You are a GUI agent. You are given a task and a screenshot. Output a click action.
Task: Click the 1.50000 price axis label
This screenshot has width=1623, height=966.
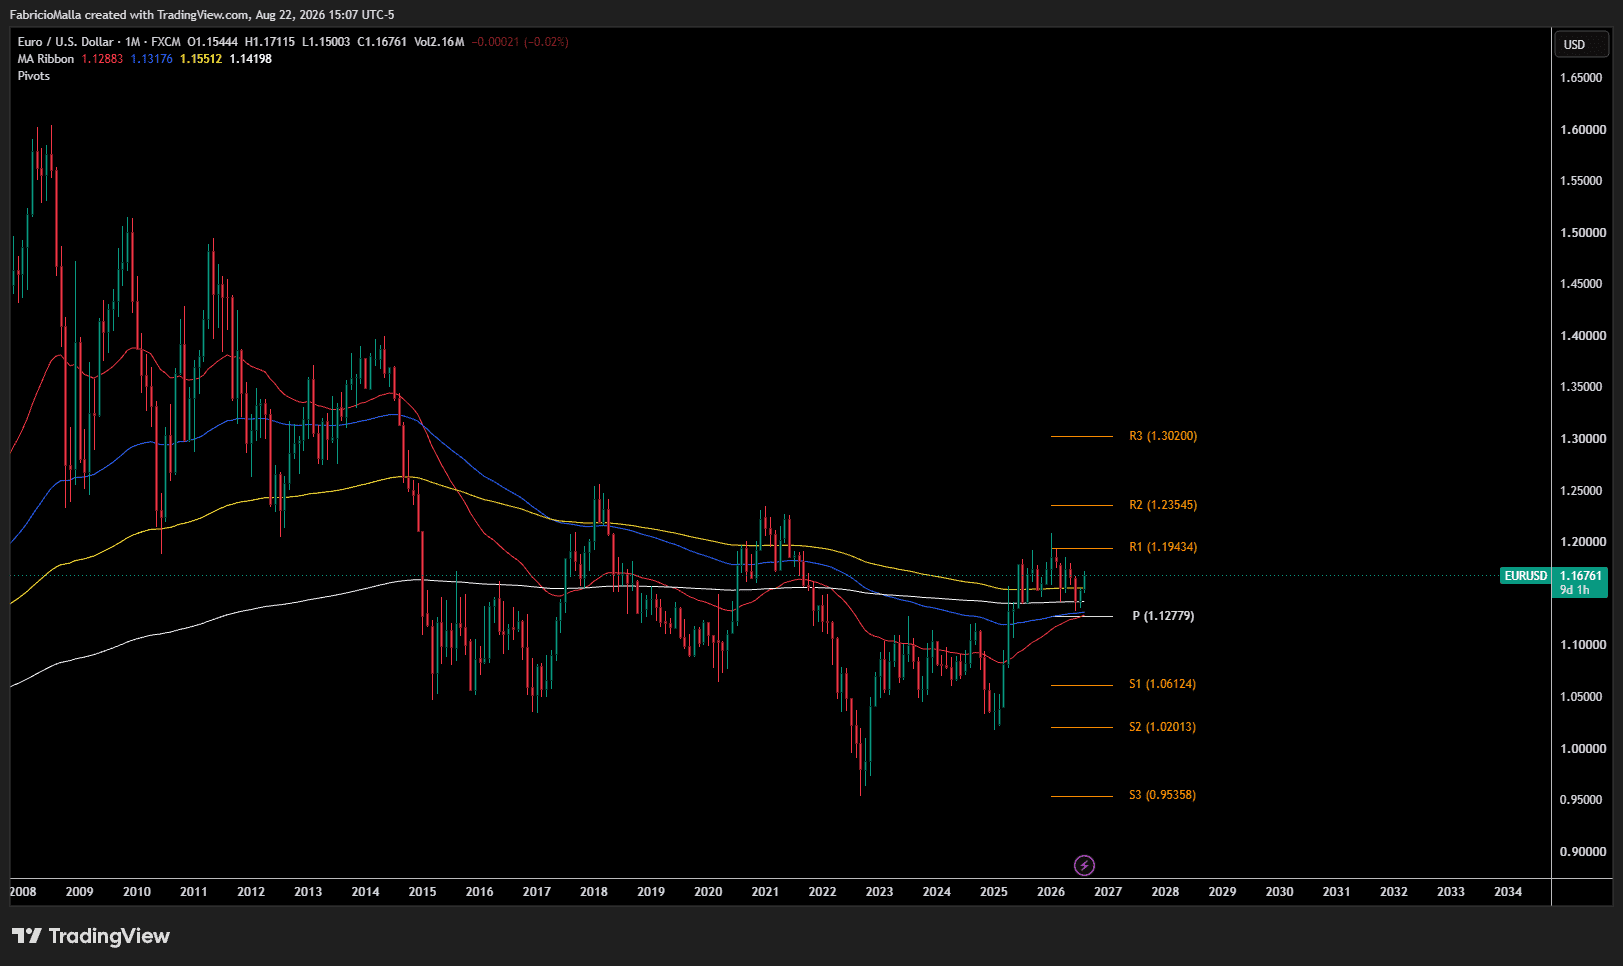[x=1583, y=233]
